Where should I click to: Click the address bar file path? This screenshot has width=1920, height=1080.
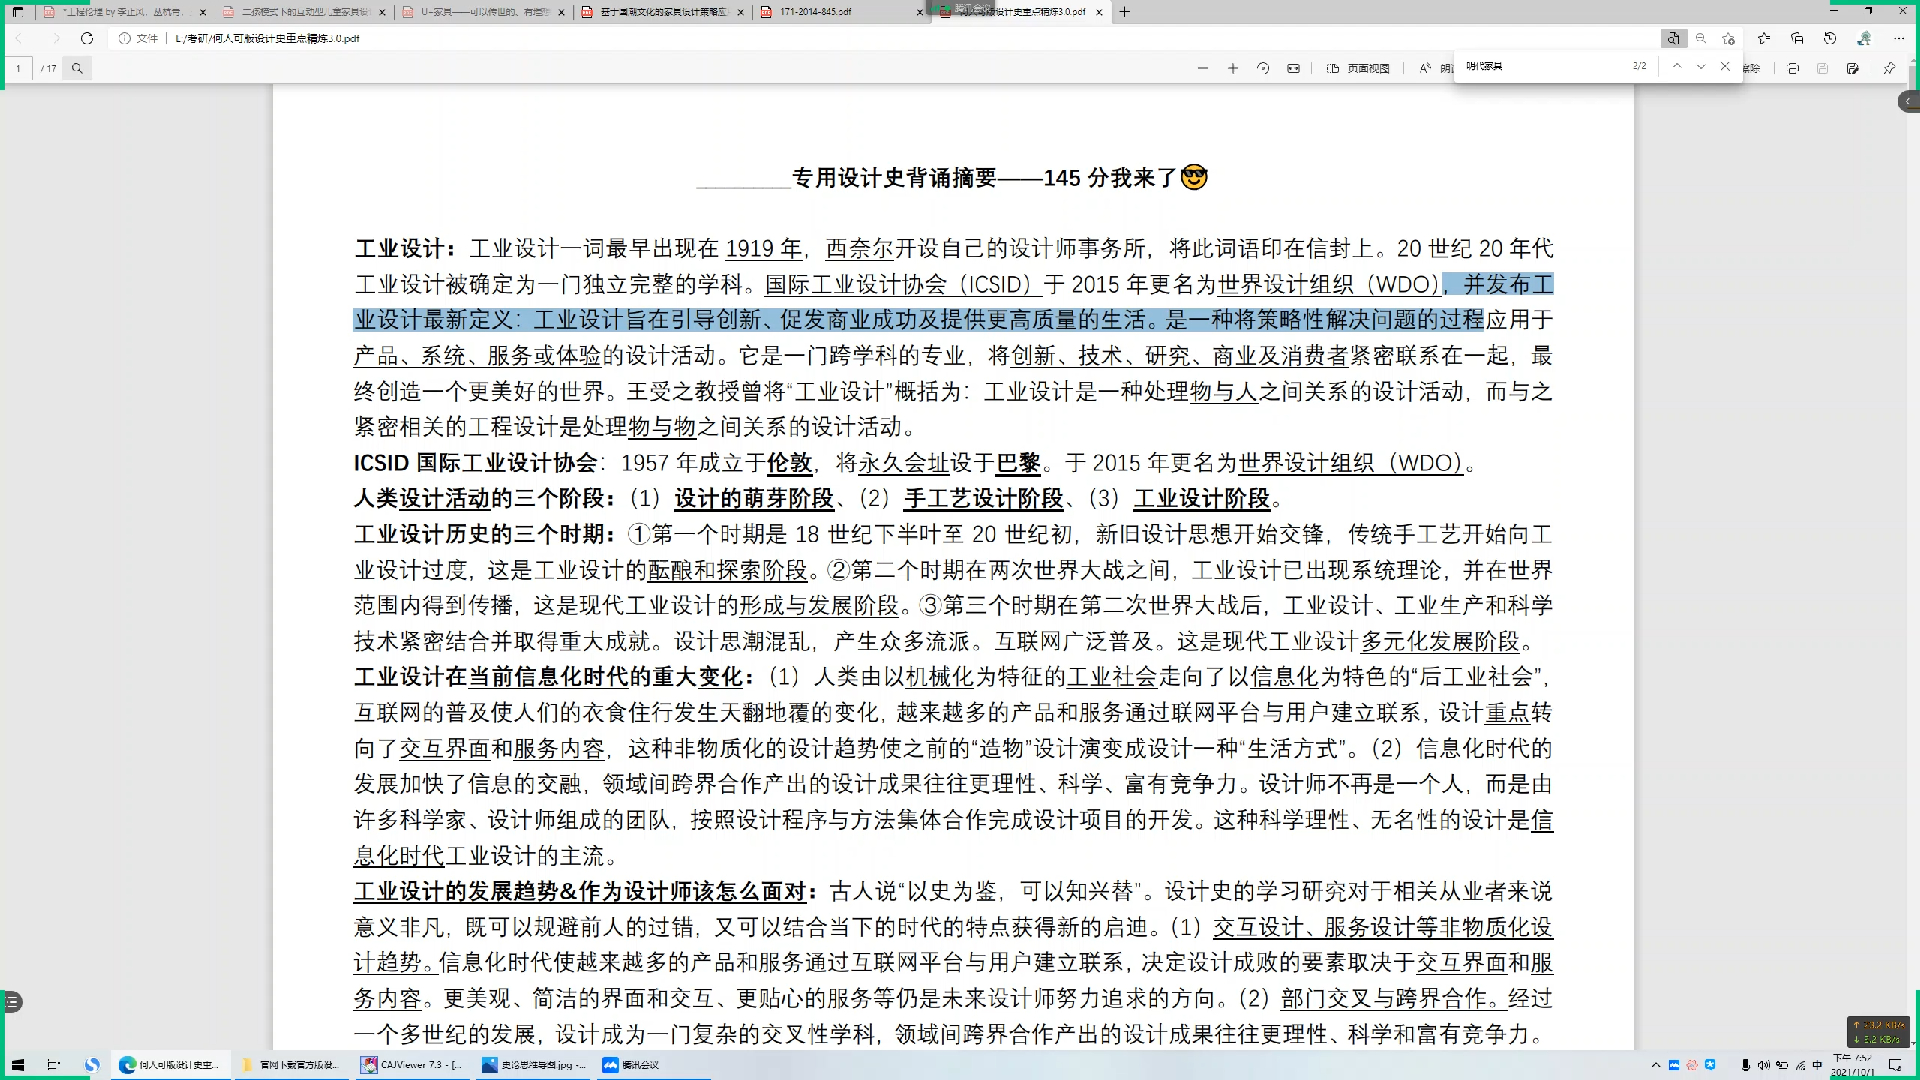click(x=267, y=38)
